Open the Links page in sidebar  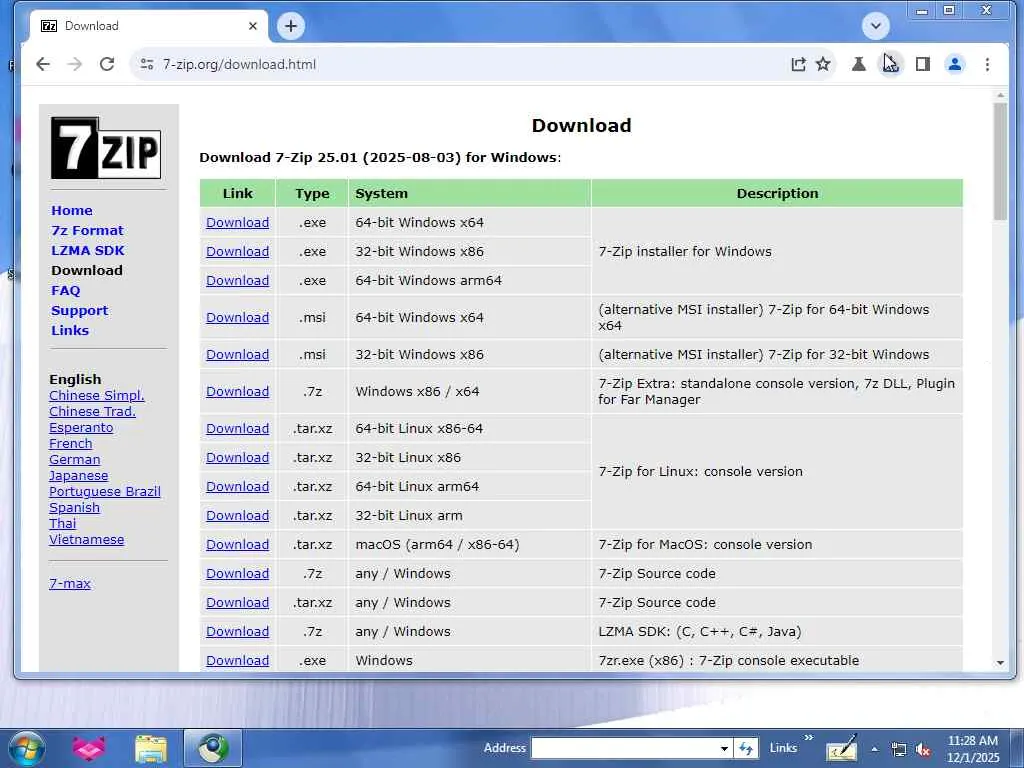coord(70,330)
